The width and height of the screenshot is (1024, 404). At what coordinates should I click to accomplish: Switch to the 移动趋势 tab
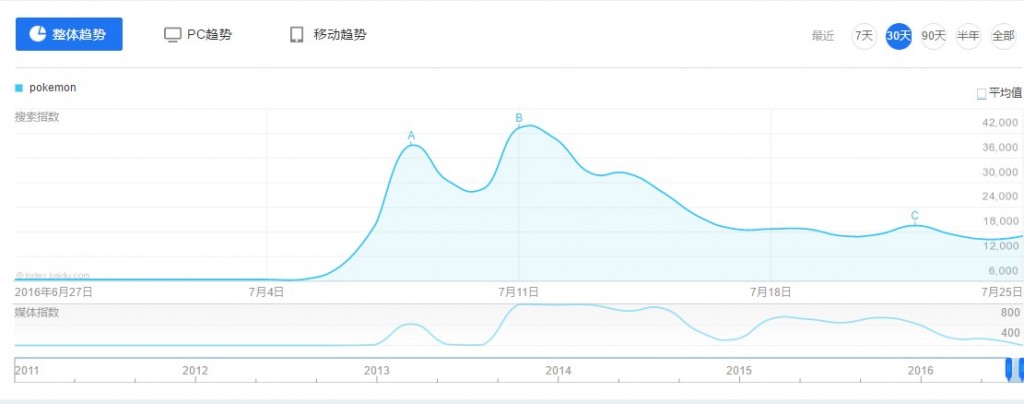pyautogui.click(x=328, y=35)
